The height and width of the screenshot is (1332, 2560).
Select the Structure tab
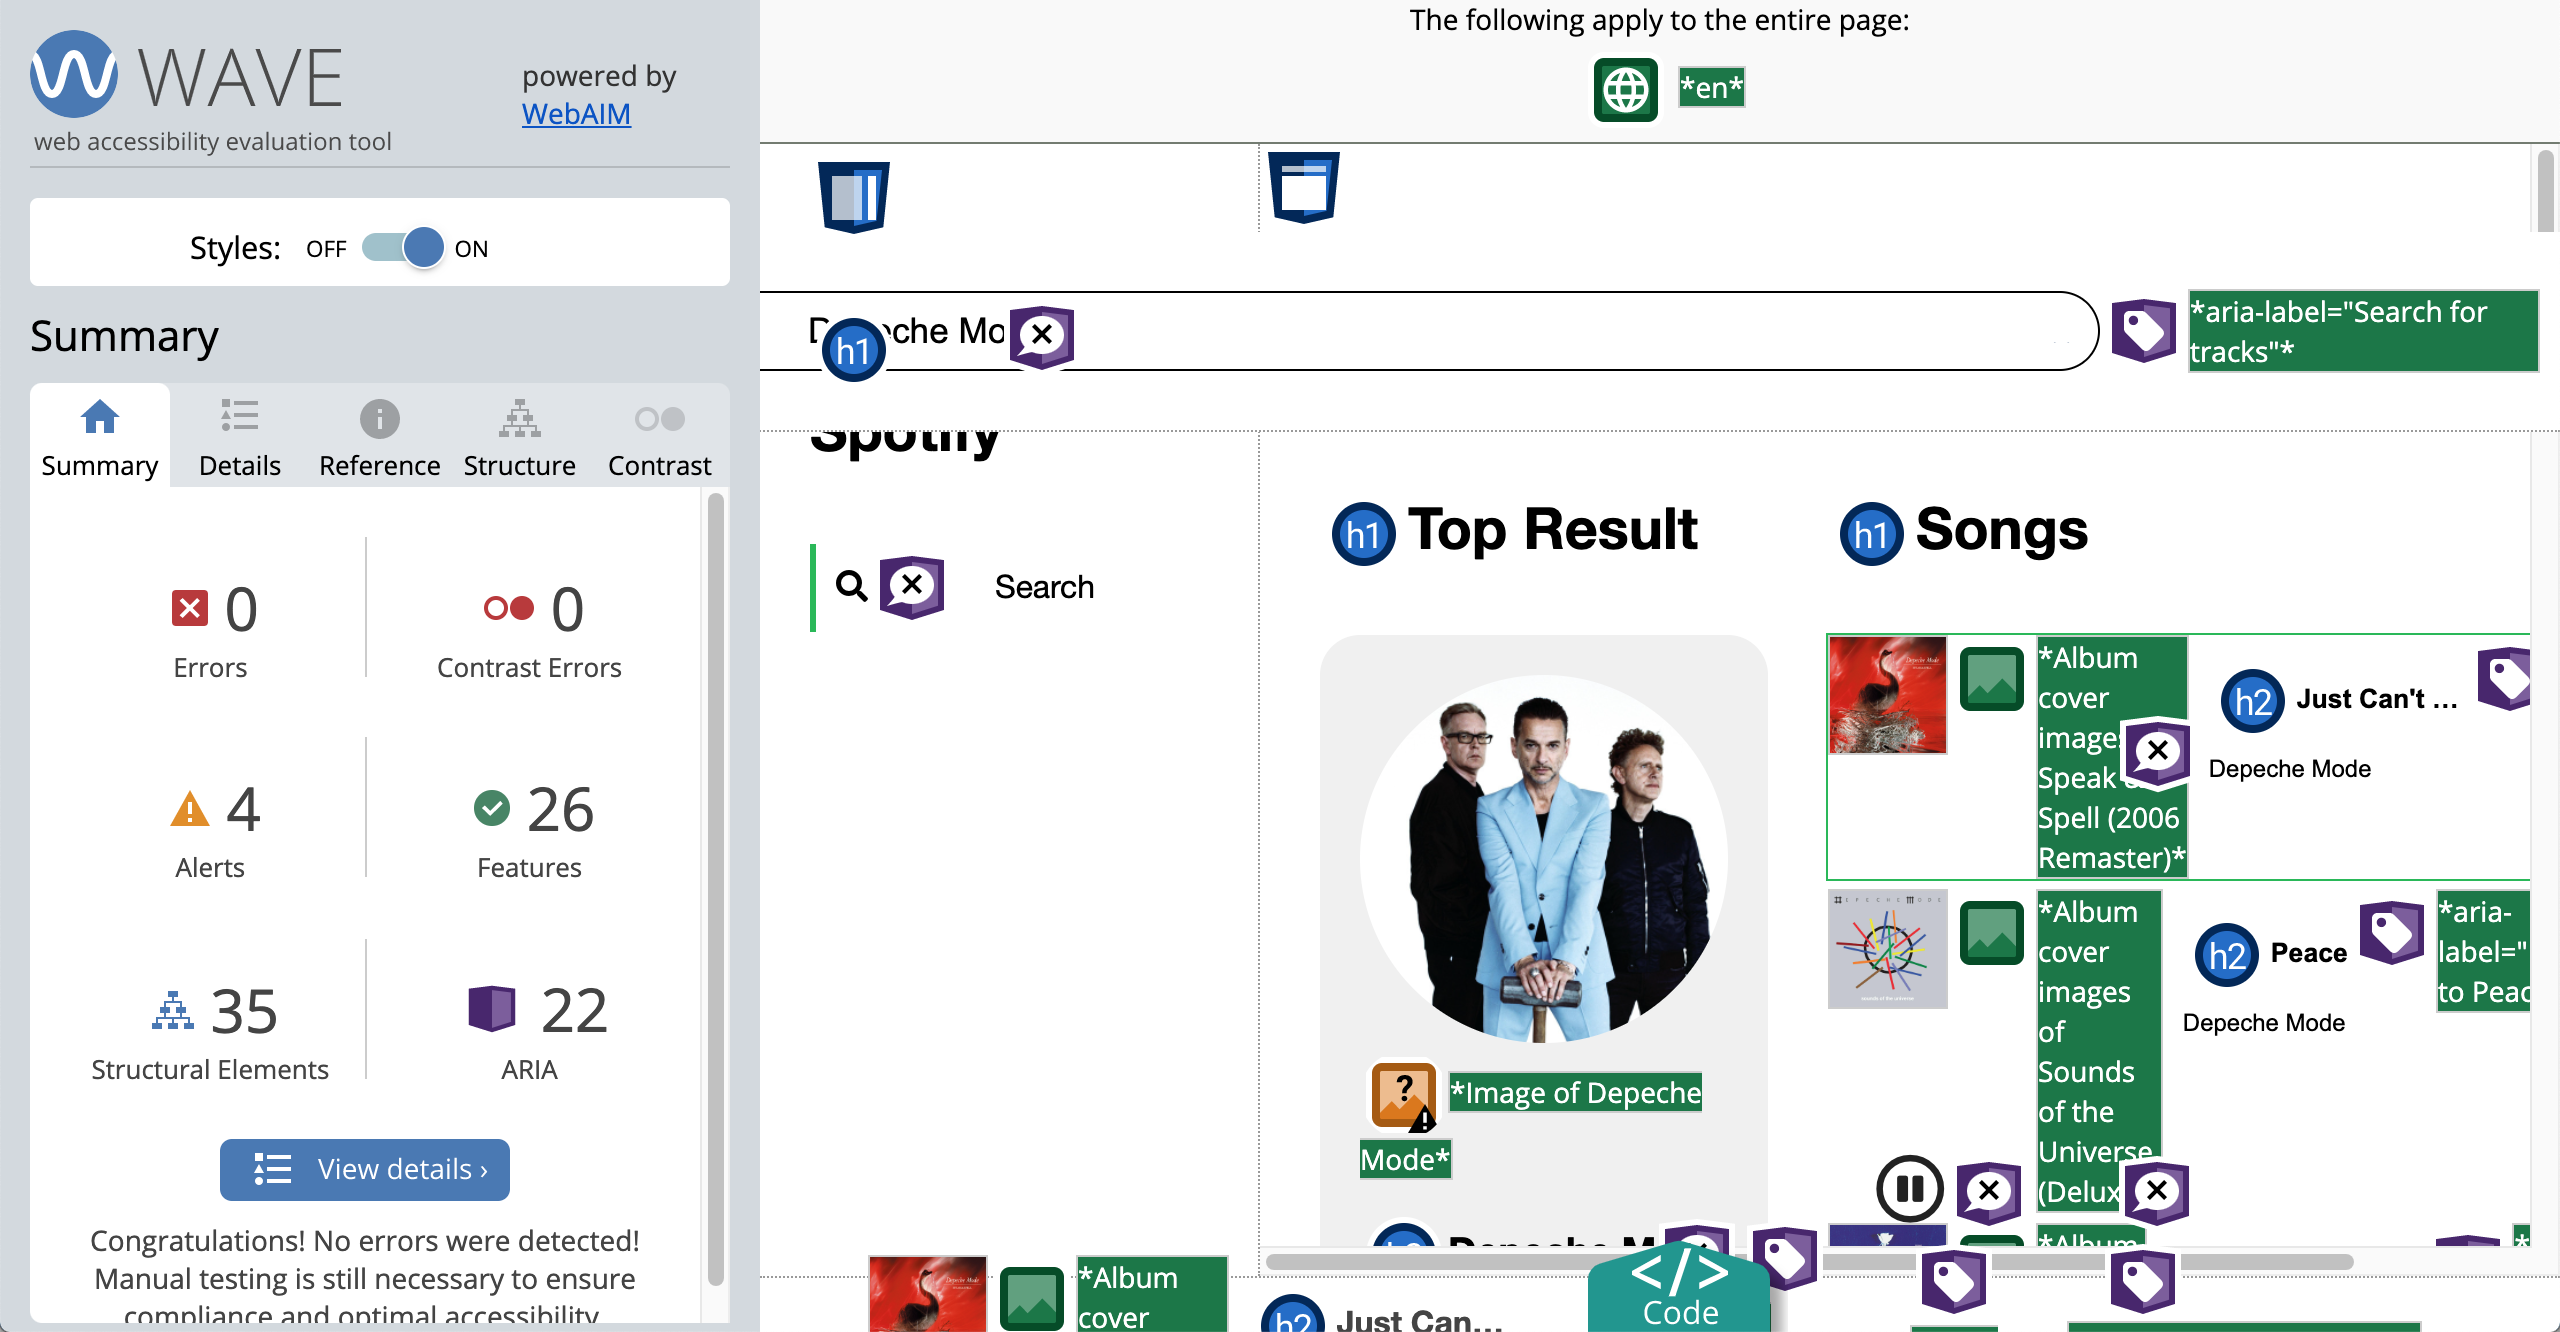(519, 437)
